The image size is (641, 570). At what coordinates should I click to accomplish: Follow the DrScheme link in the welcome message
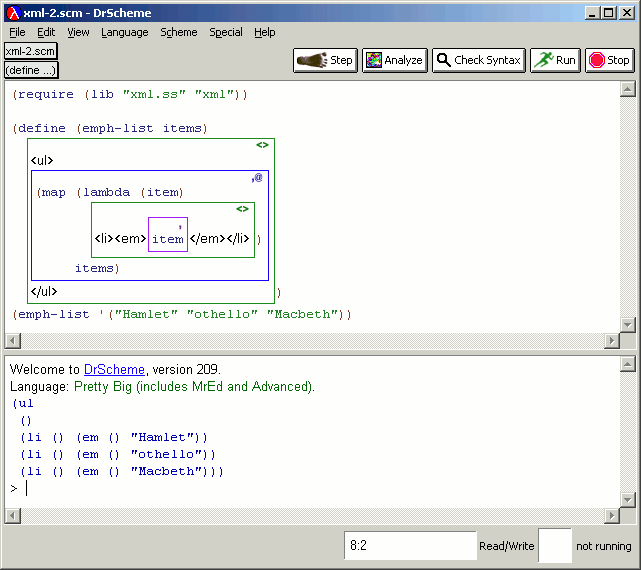pyautogui.click(x=114, y=369)
